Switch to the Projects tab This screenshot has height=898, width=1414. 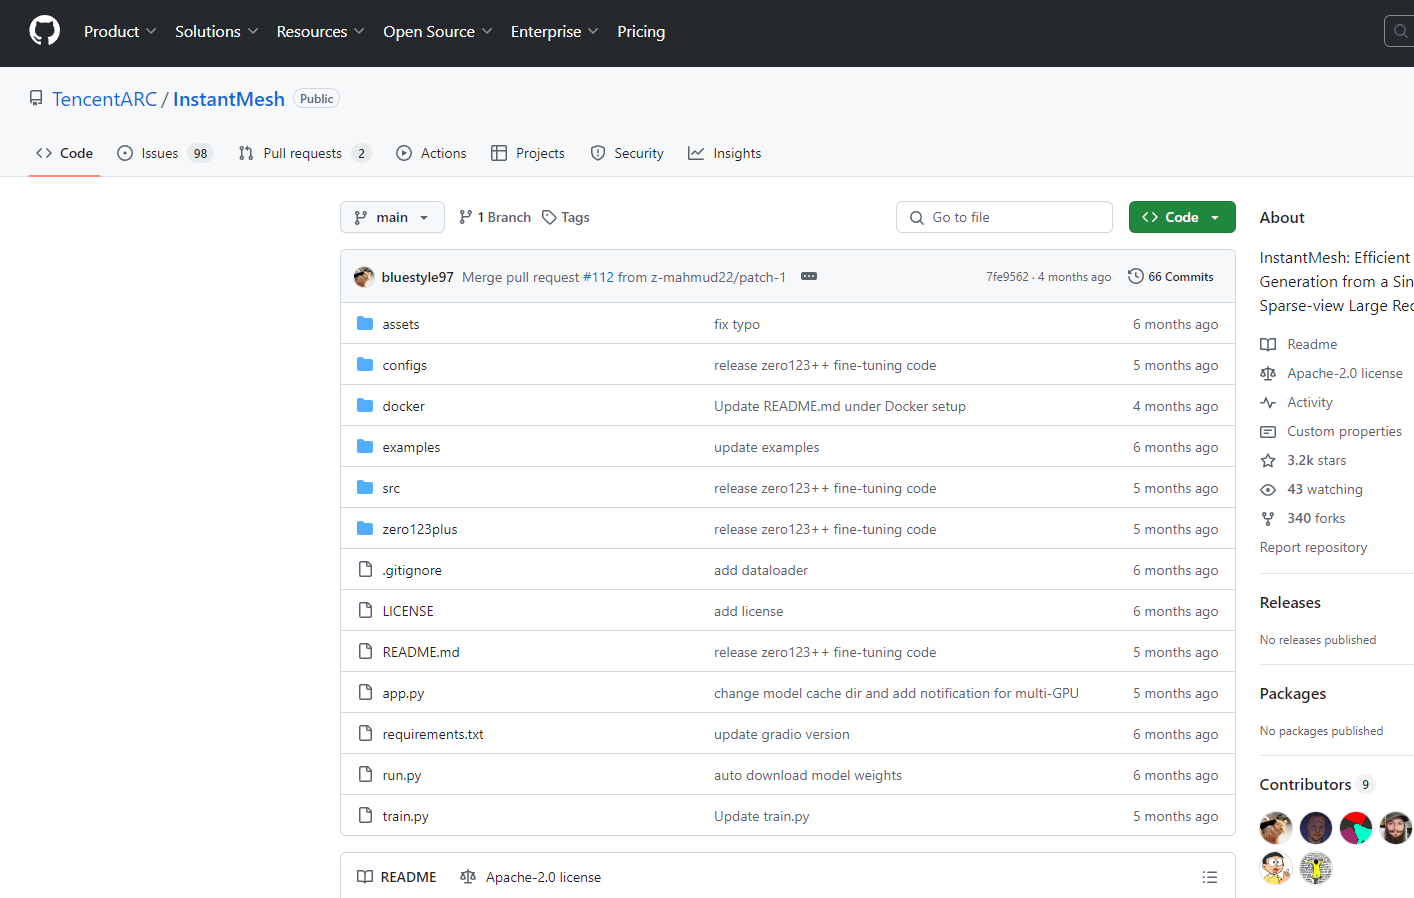pyautogui.click(x=528, y=153)
